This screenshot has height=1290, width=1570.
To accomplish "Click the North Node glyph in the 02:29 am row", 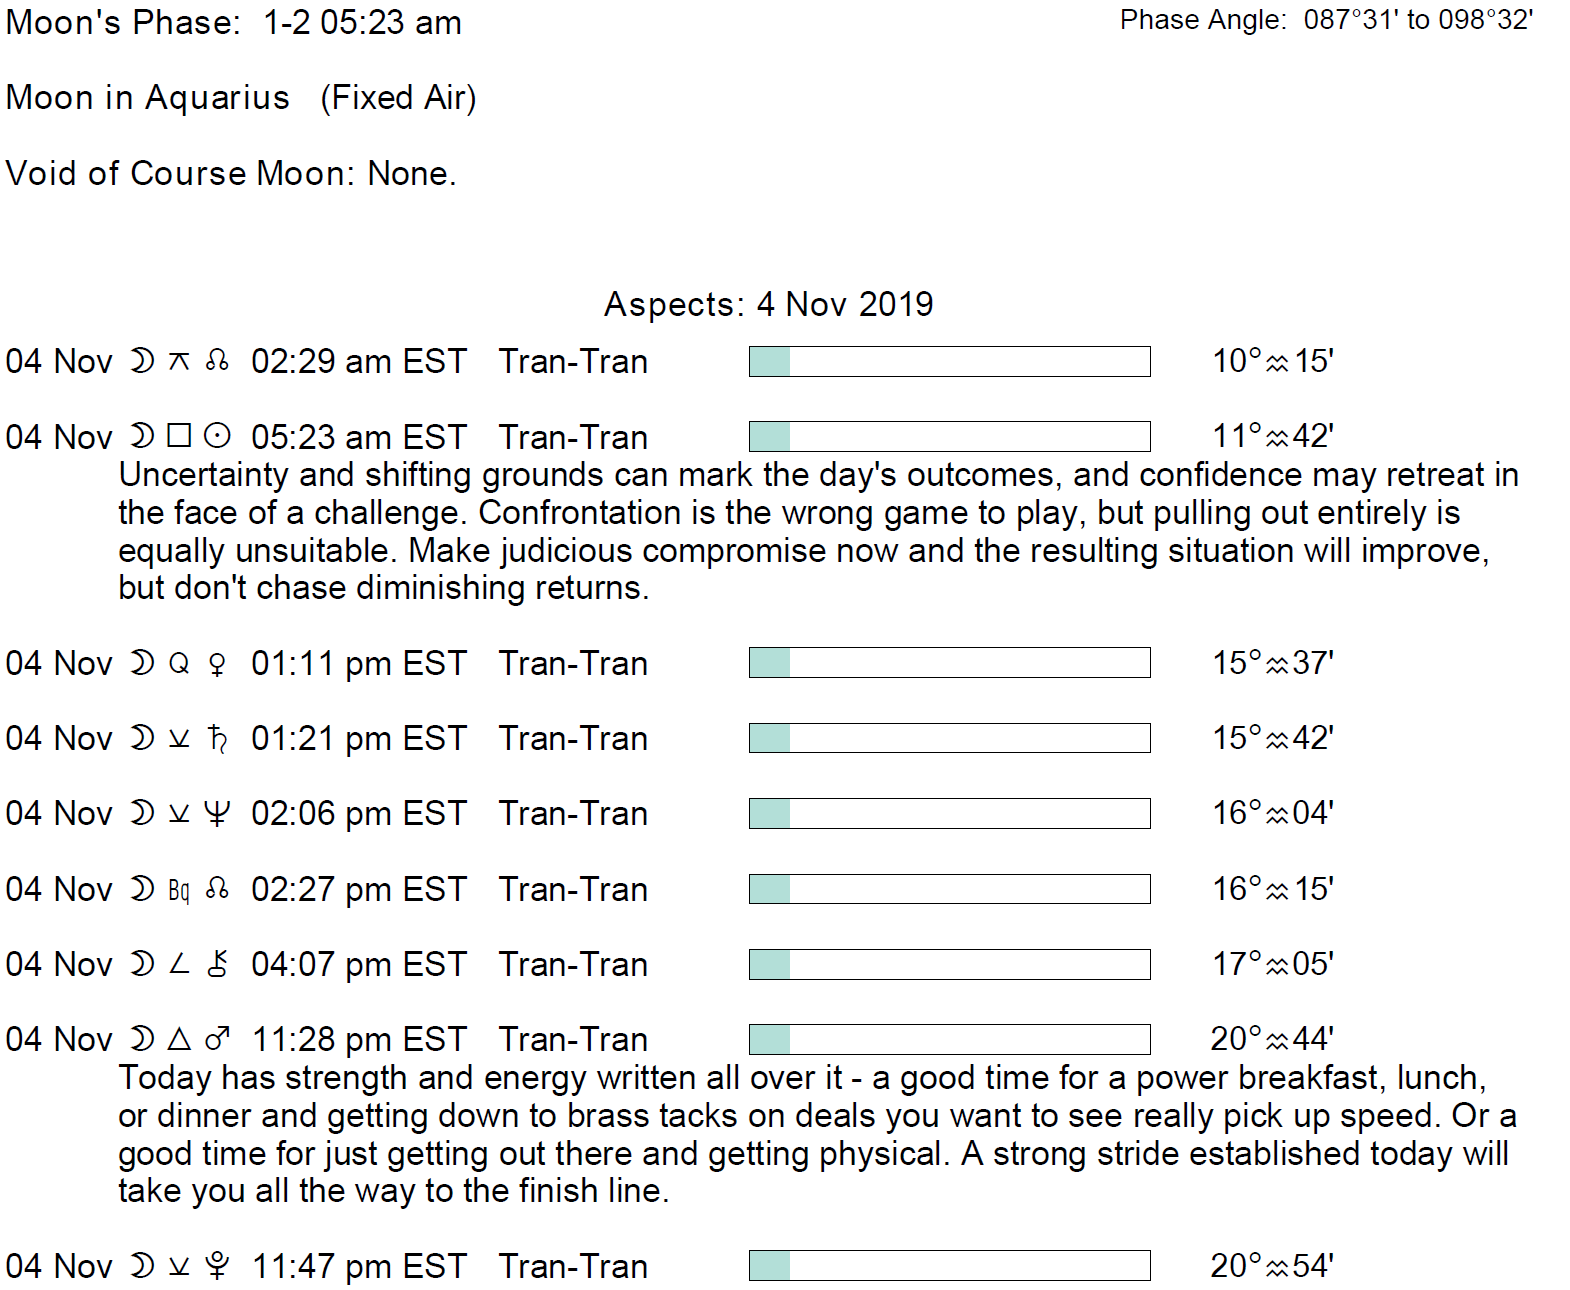I will pyautogui.click(x=217, y=361).
